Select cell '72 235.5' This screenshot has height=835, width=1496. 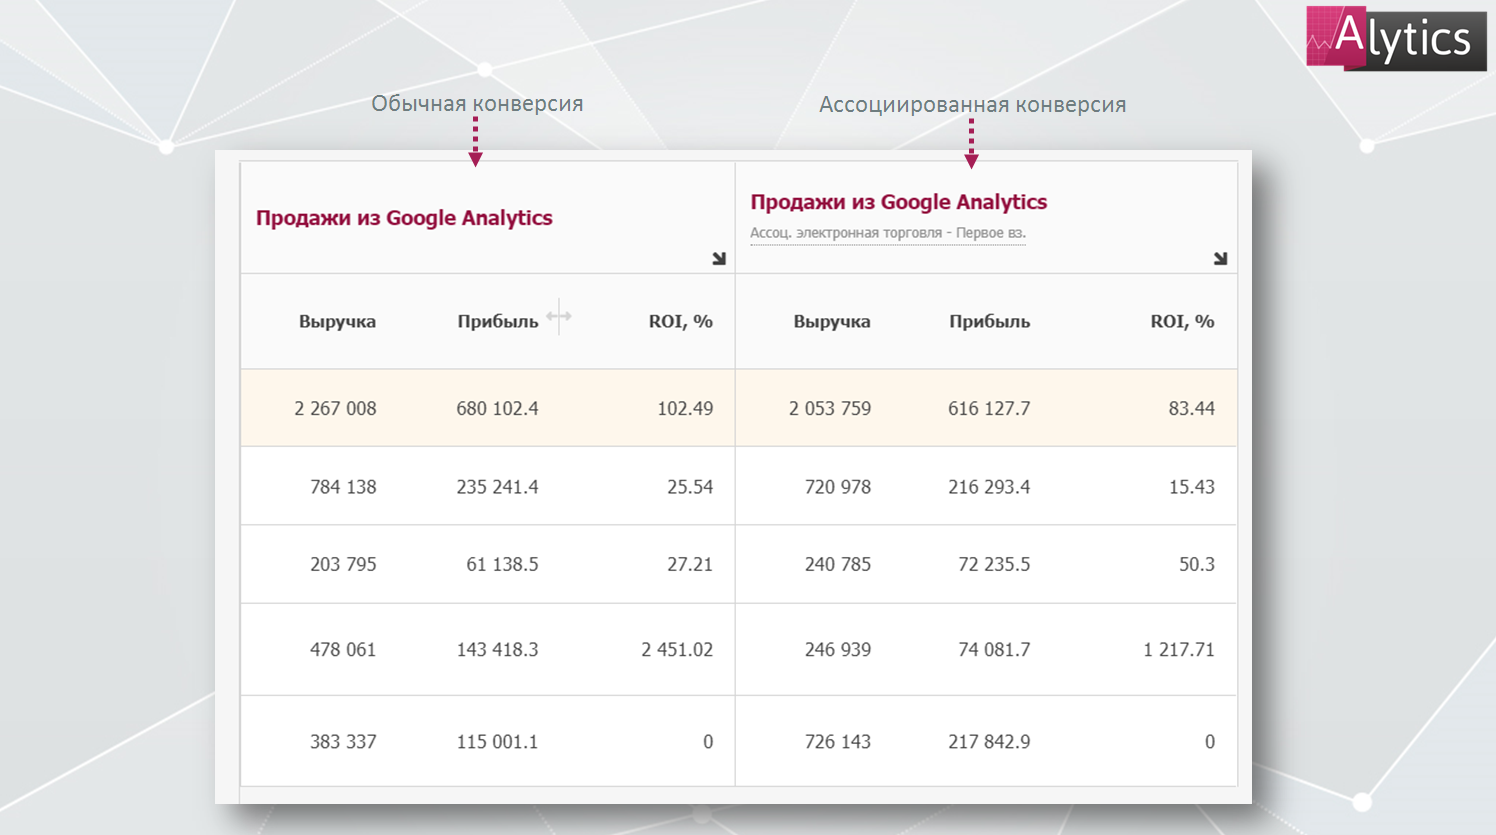pyautogui.click(x=994, y=565)
